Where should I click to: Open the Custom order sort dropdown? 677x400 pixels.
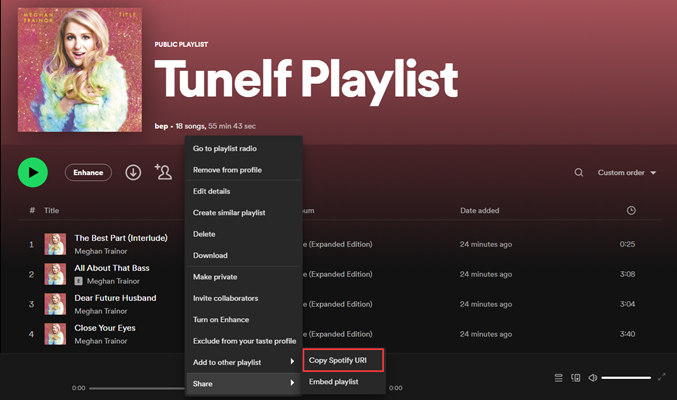point(627,173)
